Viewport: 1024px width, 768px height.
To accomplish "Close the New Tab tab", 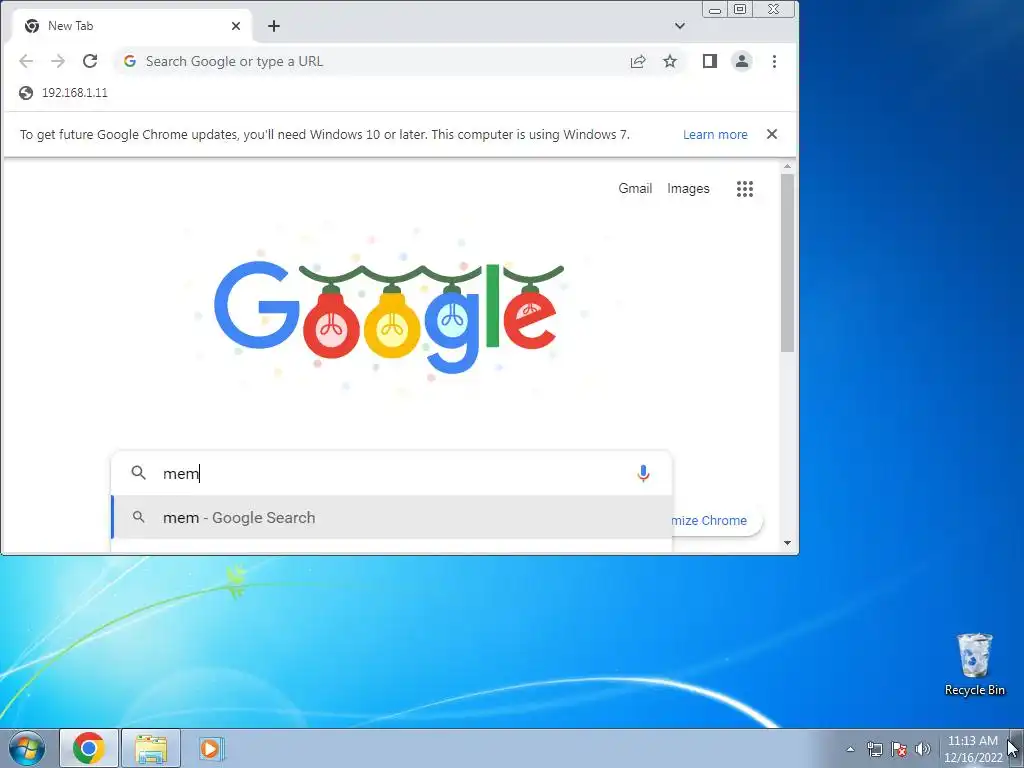I will (x=236, y=26).
